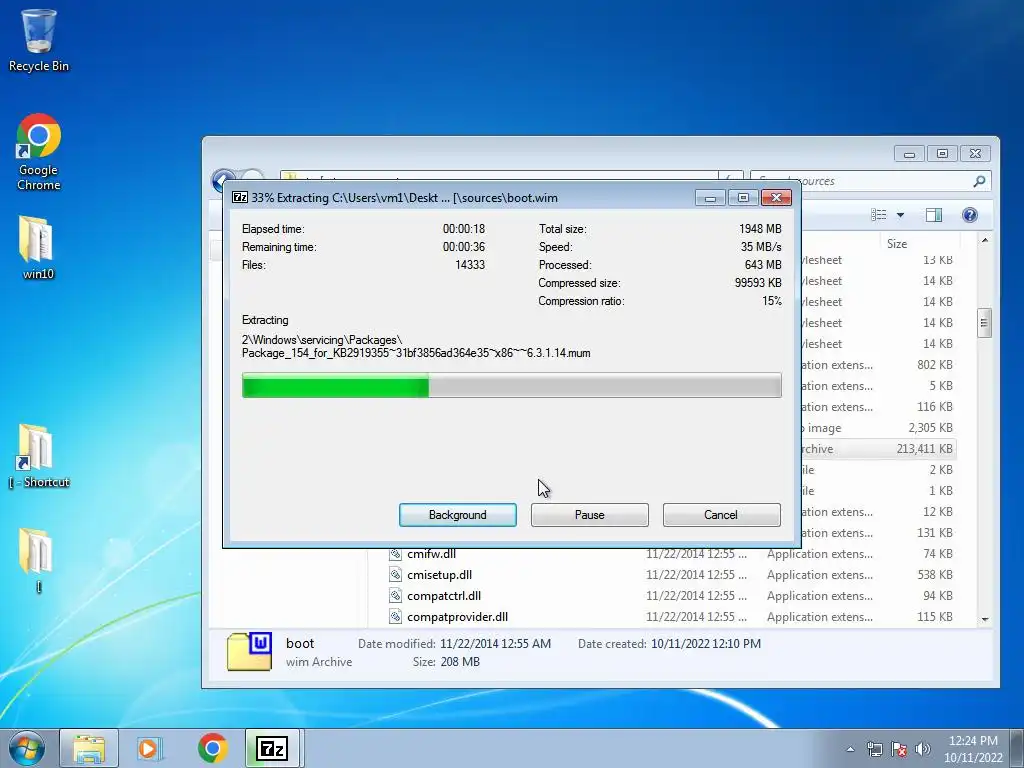Image resolution: width=1024 pixels, height=768 pixels.
Task: Launch Google Chrome from the desktop icon
Action: pyautogui.click(x=39, y=152)
